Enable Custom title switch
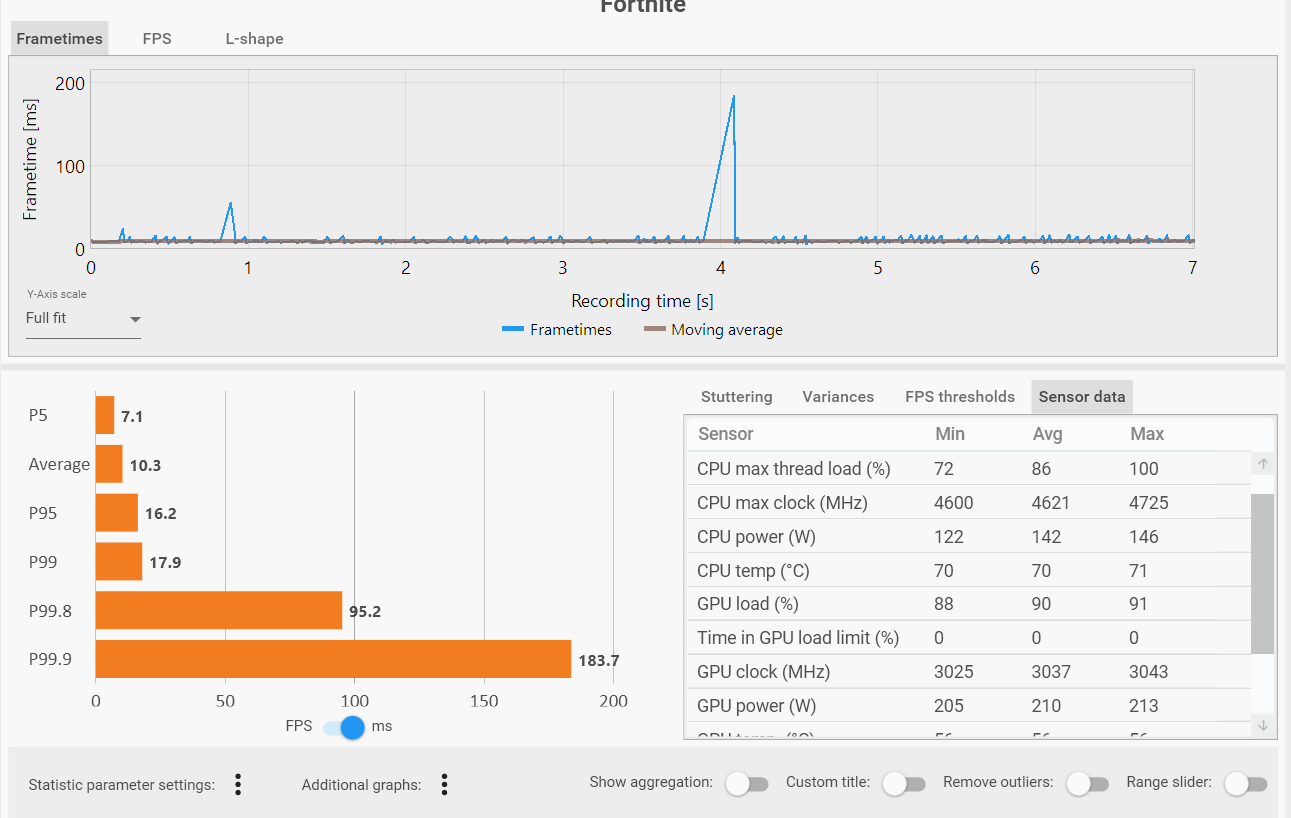 pyautogui.click(x=903, y=783)
